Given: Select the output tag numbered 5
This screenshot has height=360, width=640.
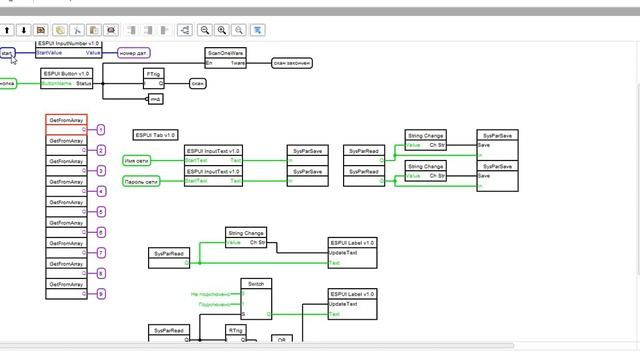Looking at the screenshot, I should click(101, 212).
